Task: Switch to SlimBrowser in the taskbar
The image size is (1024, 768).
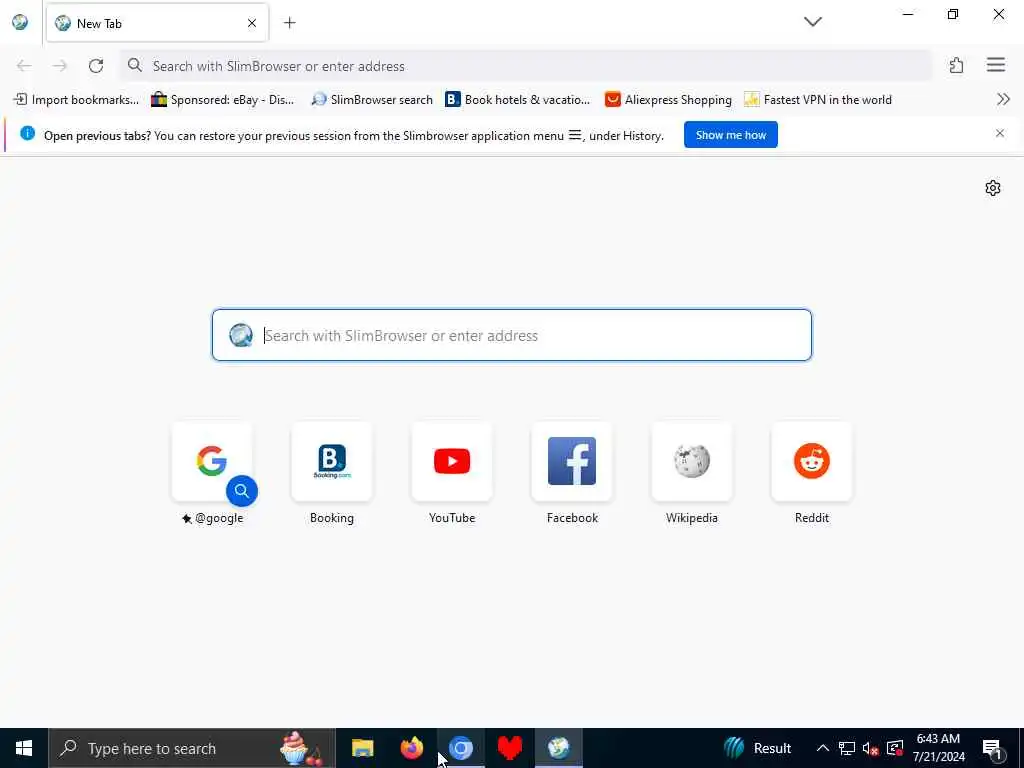Action: pyautogui.click(x=559, y=748)
